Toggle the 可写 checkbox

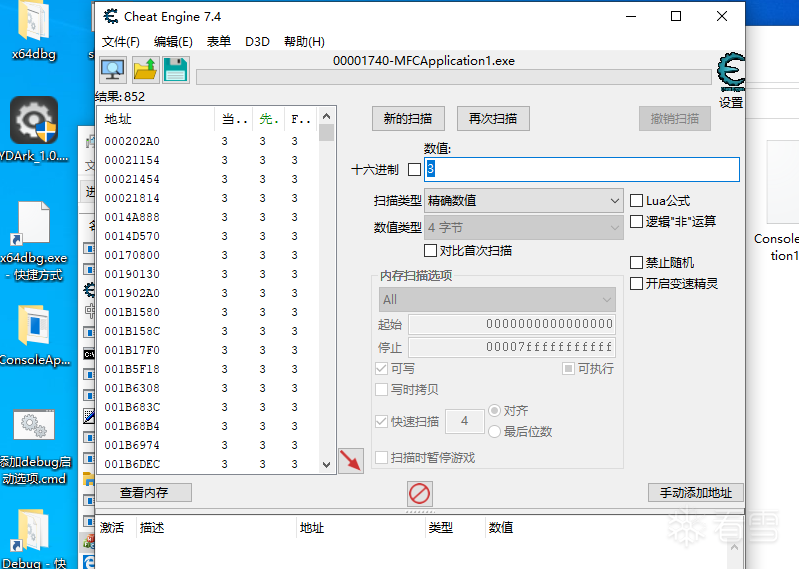point(381,369)
